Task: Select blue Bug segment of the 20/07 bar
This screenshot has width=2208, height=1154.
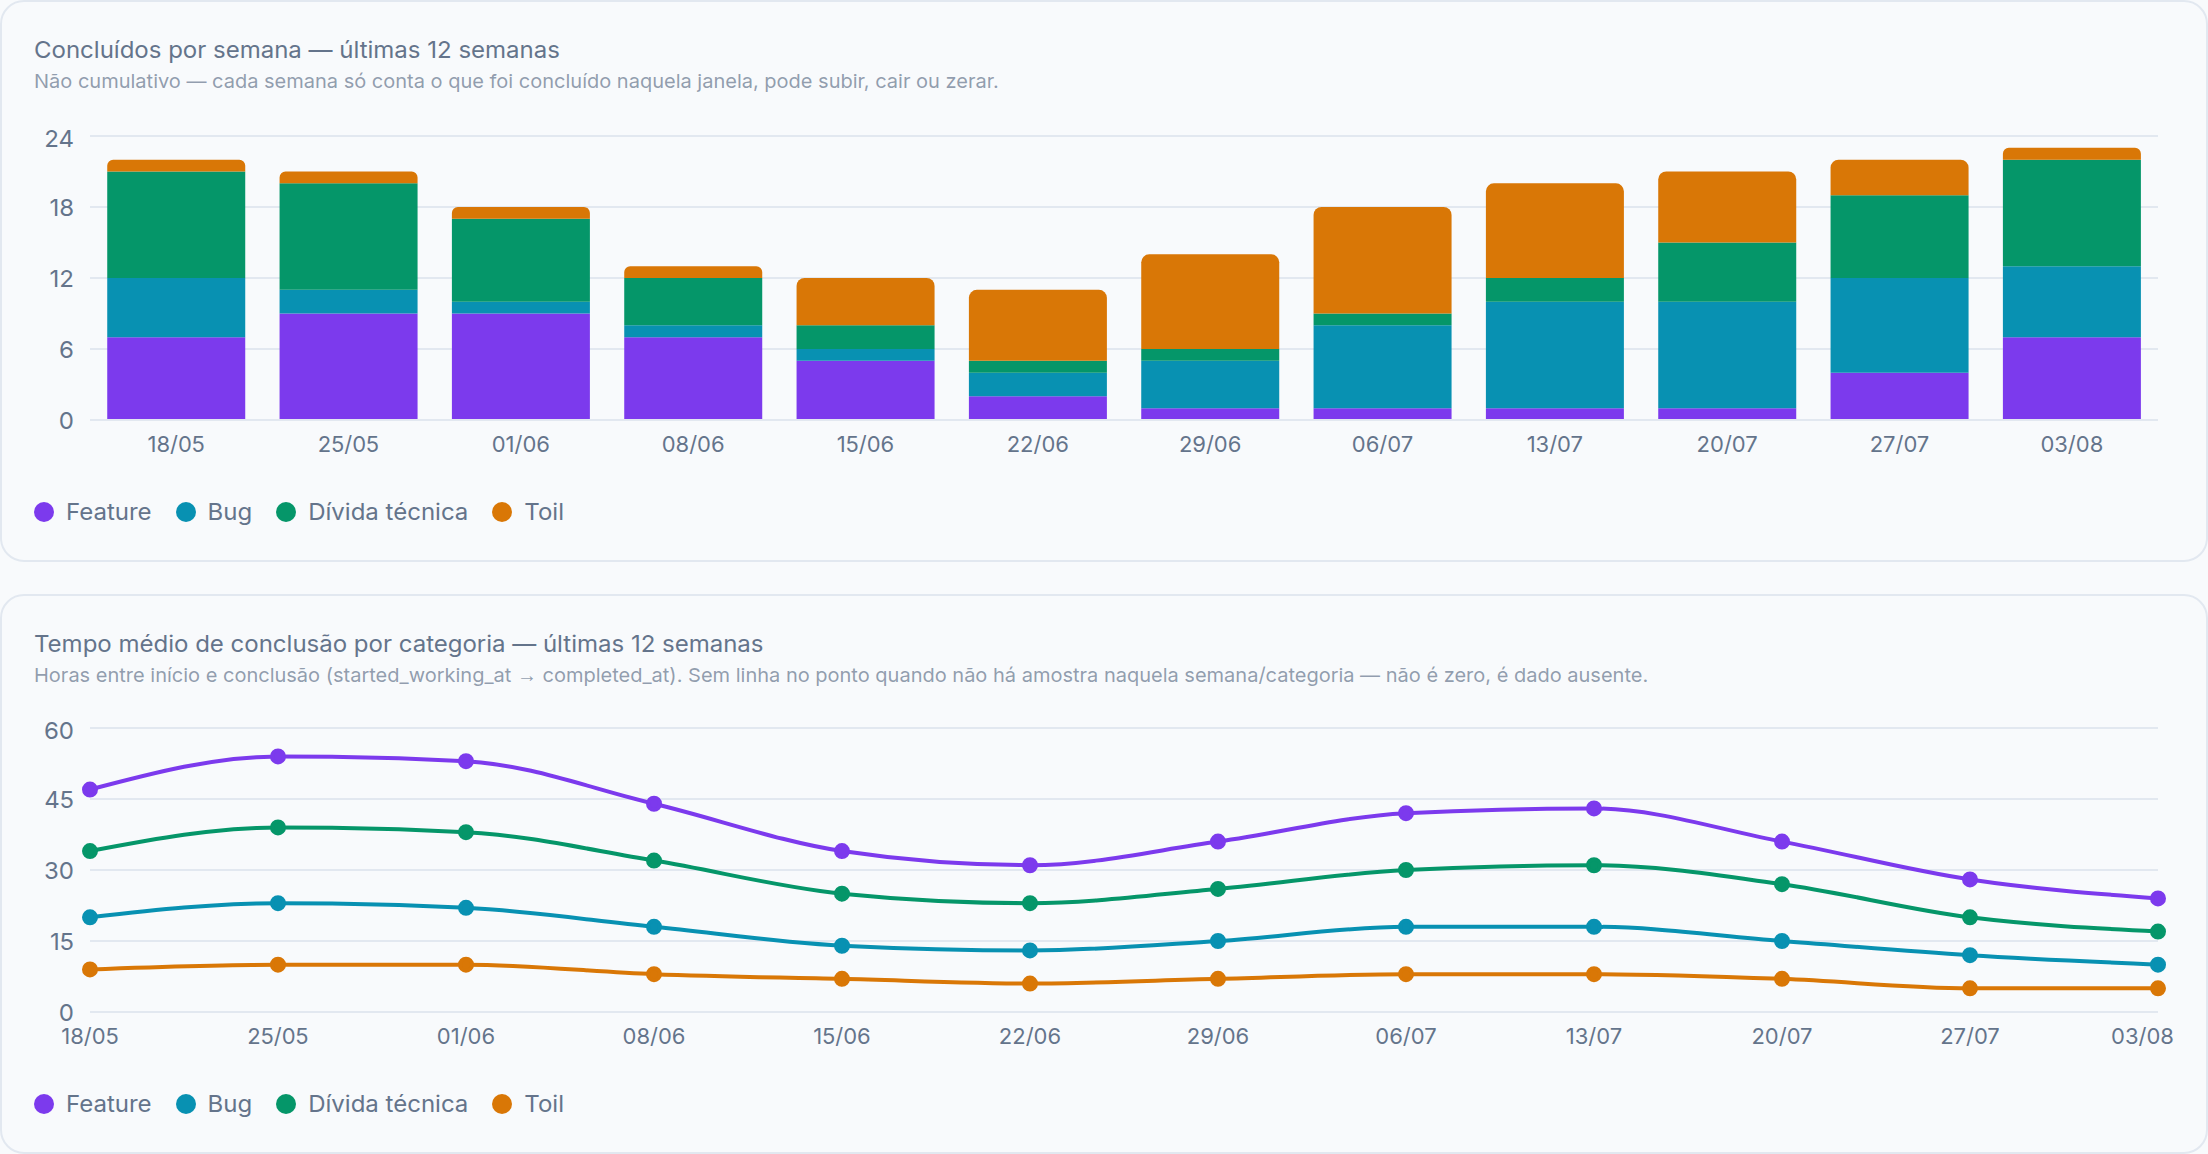Action: tap(1727, 355)
